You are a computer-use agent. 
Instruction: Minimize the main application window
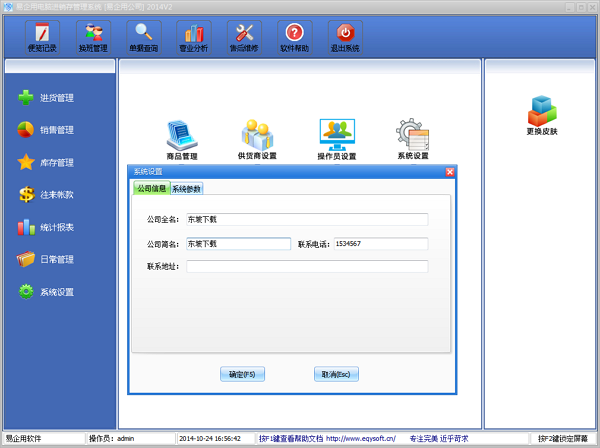(570, 7)
